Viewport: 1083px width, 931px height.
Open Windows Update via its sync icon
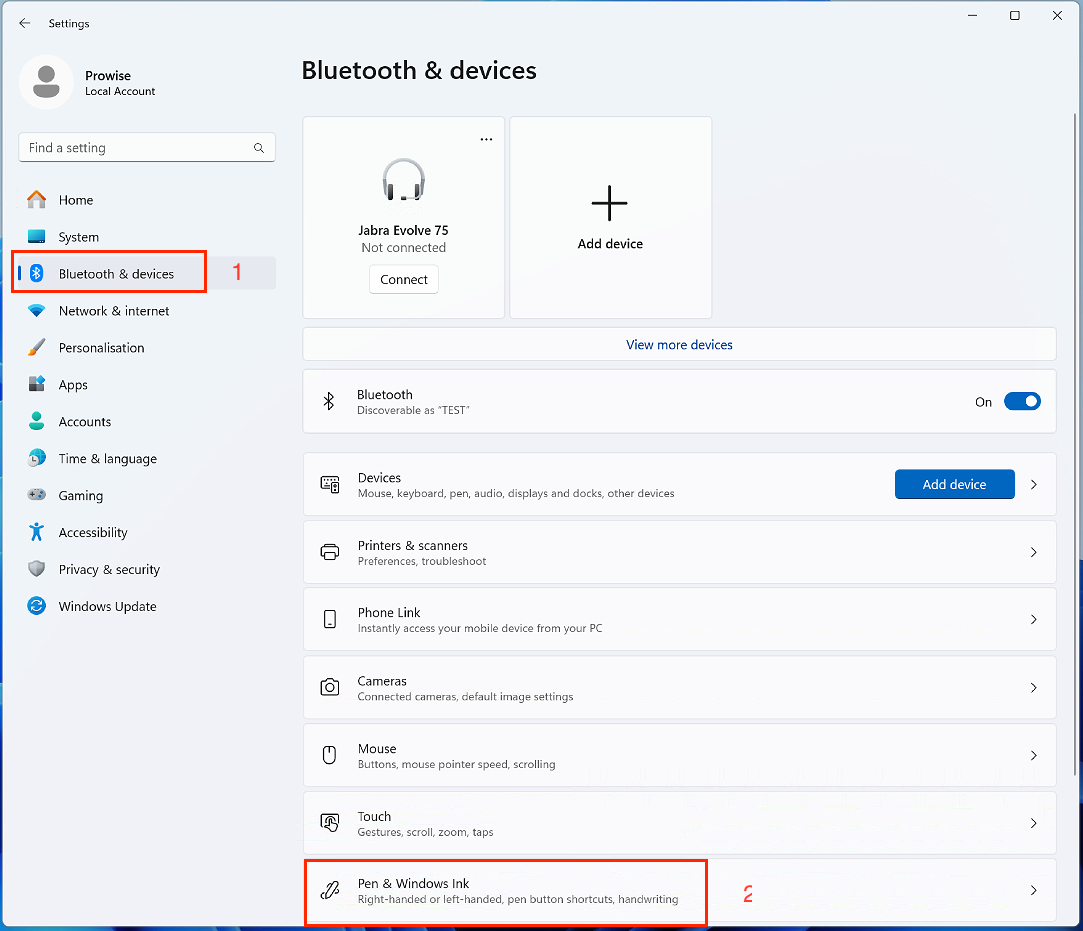tap(37, 607)
